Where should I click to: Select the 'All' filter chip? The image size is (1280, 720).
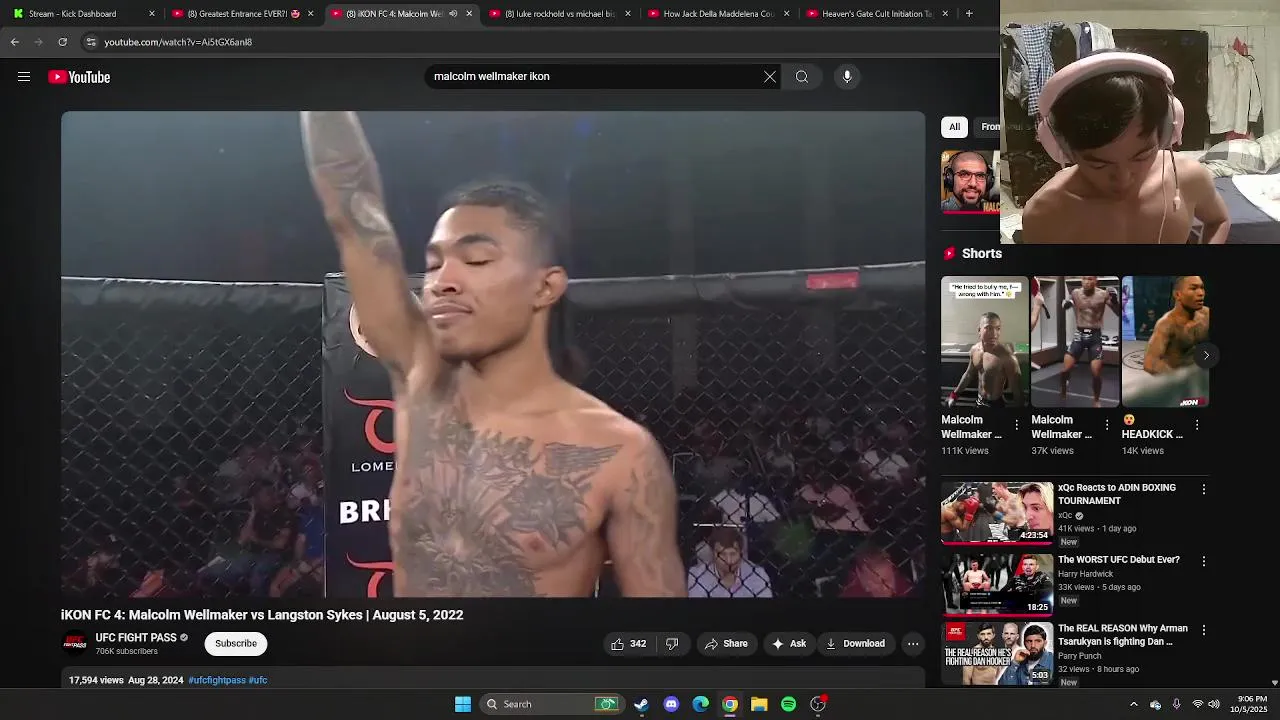pyautogui.click(x=954, y=127)
